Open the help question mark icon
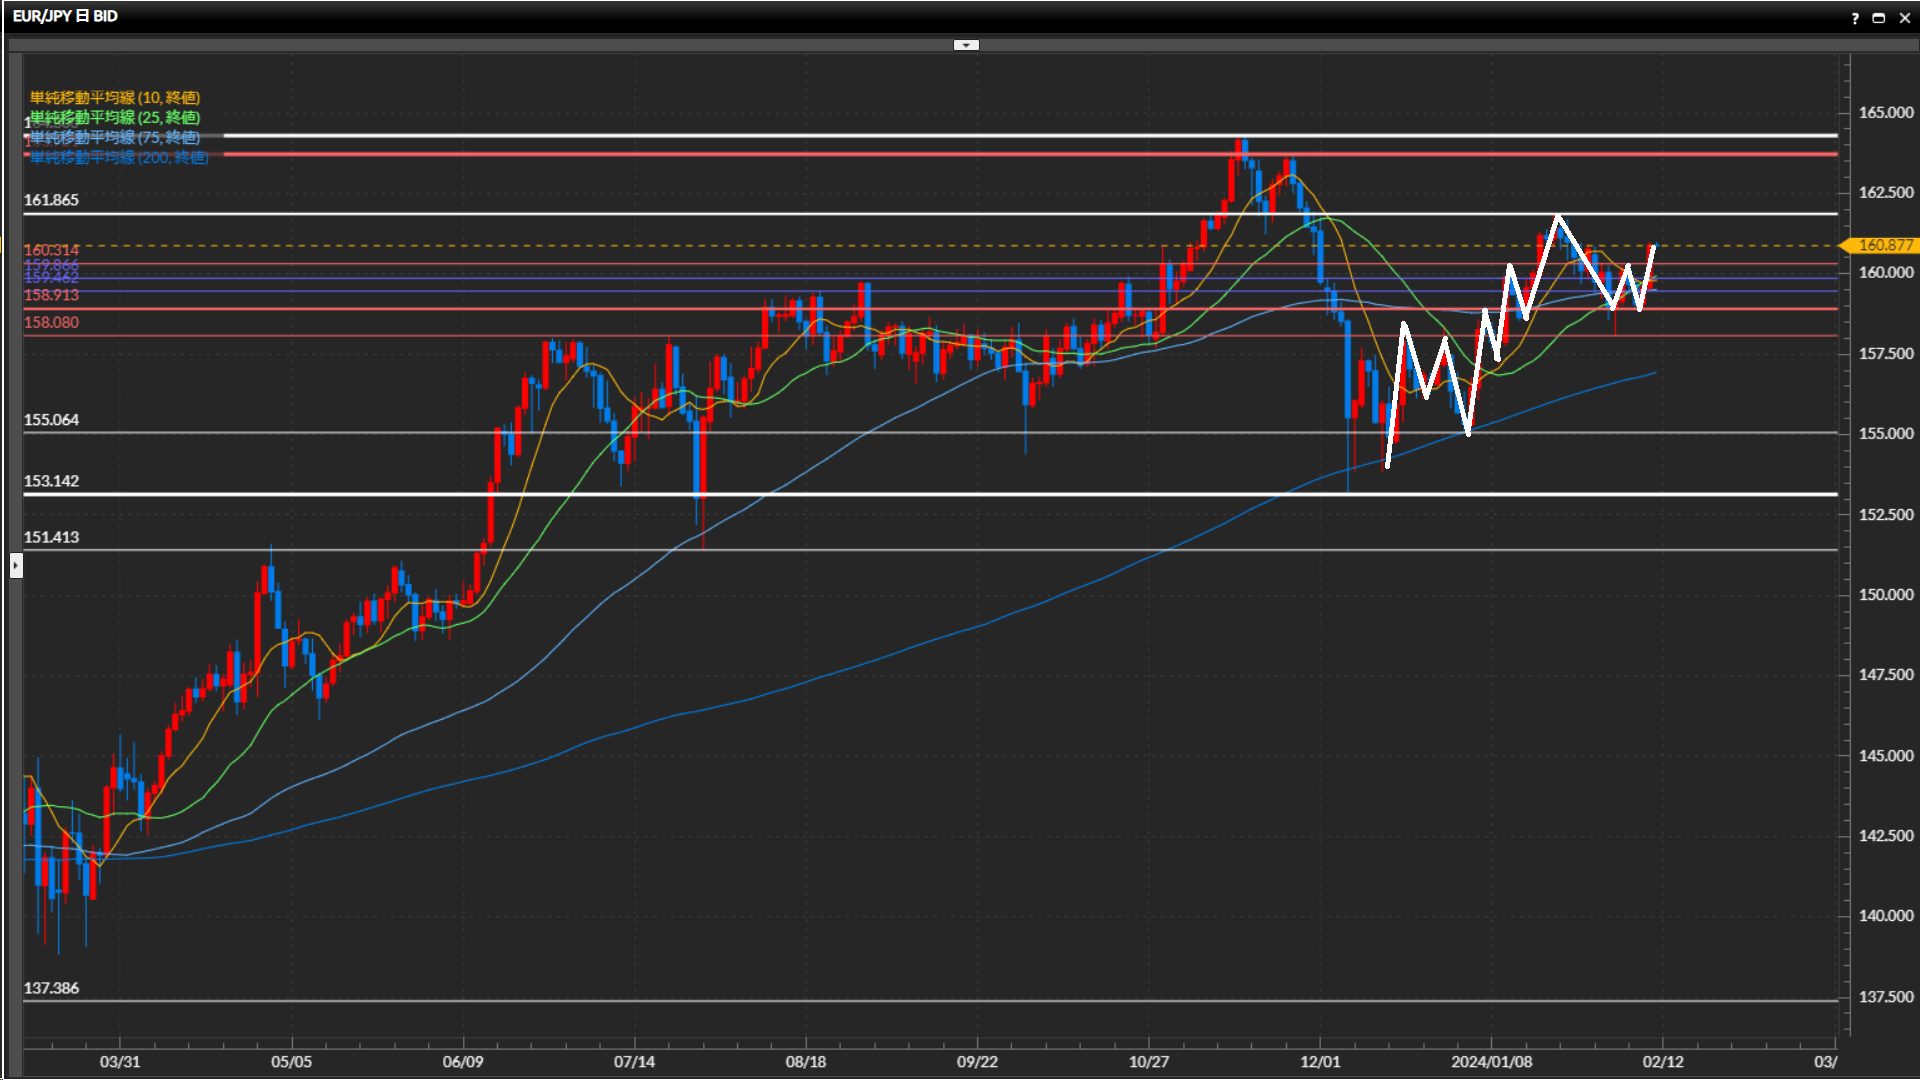1920x1080 pixels. point(1855,18)
